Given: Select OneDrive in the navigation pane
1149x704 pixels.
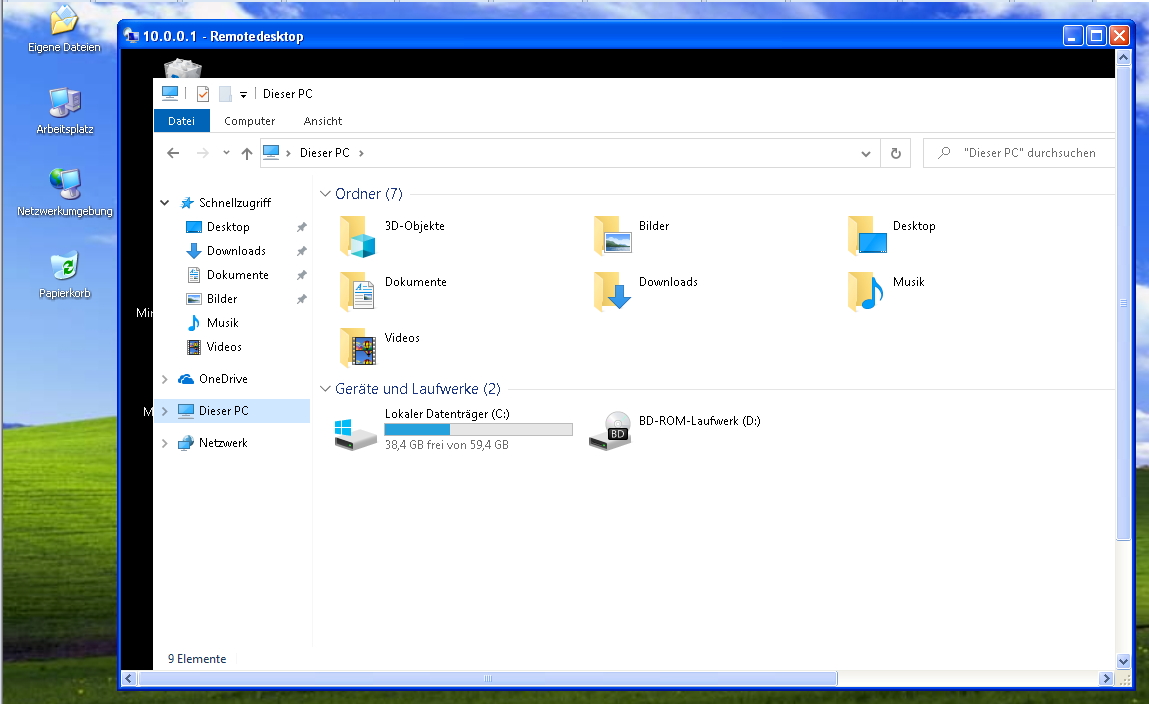Looking at the screenshot, I should click(223, 379).
